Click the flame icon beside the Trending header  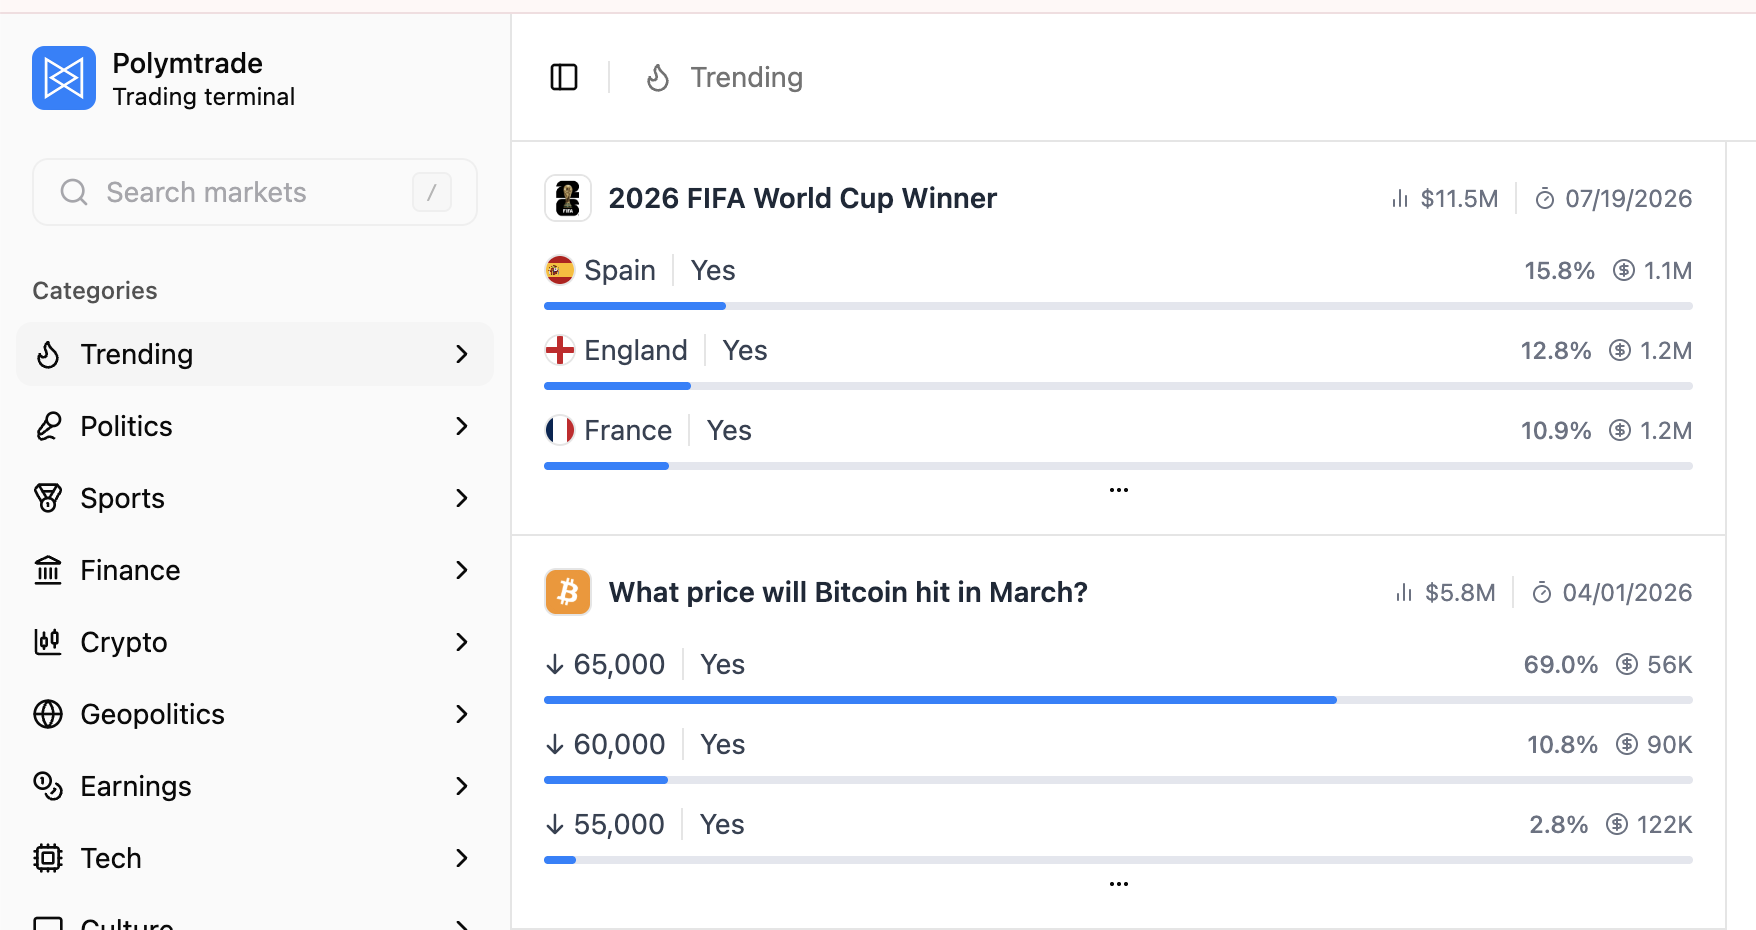tap(657, 77)
